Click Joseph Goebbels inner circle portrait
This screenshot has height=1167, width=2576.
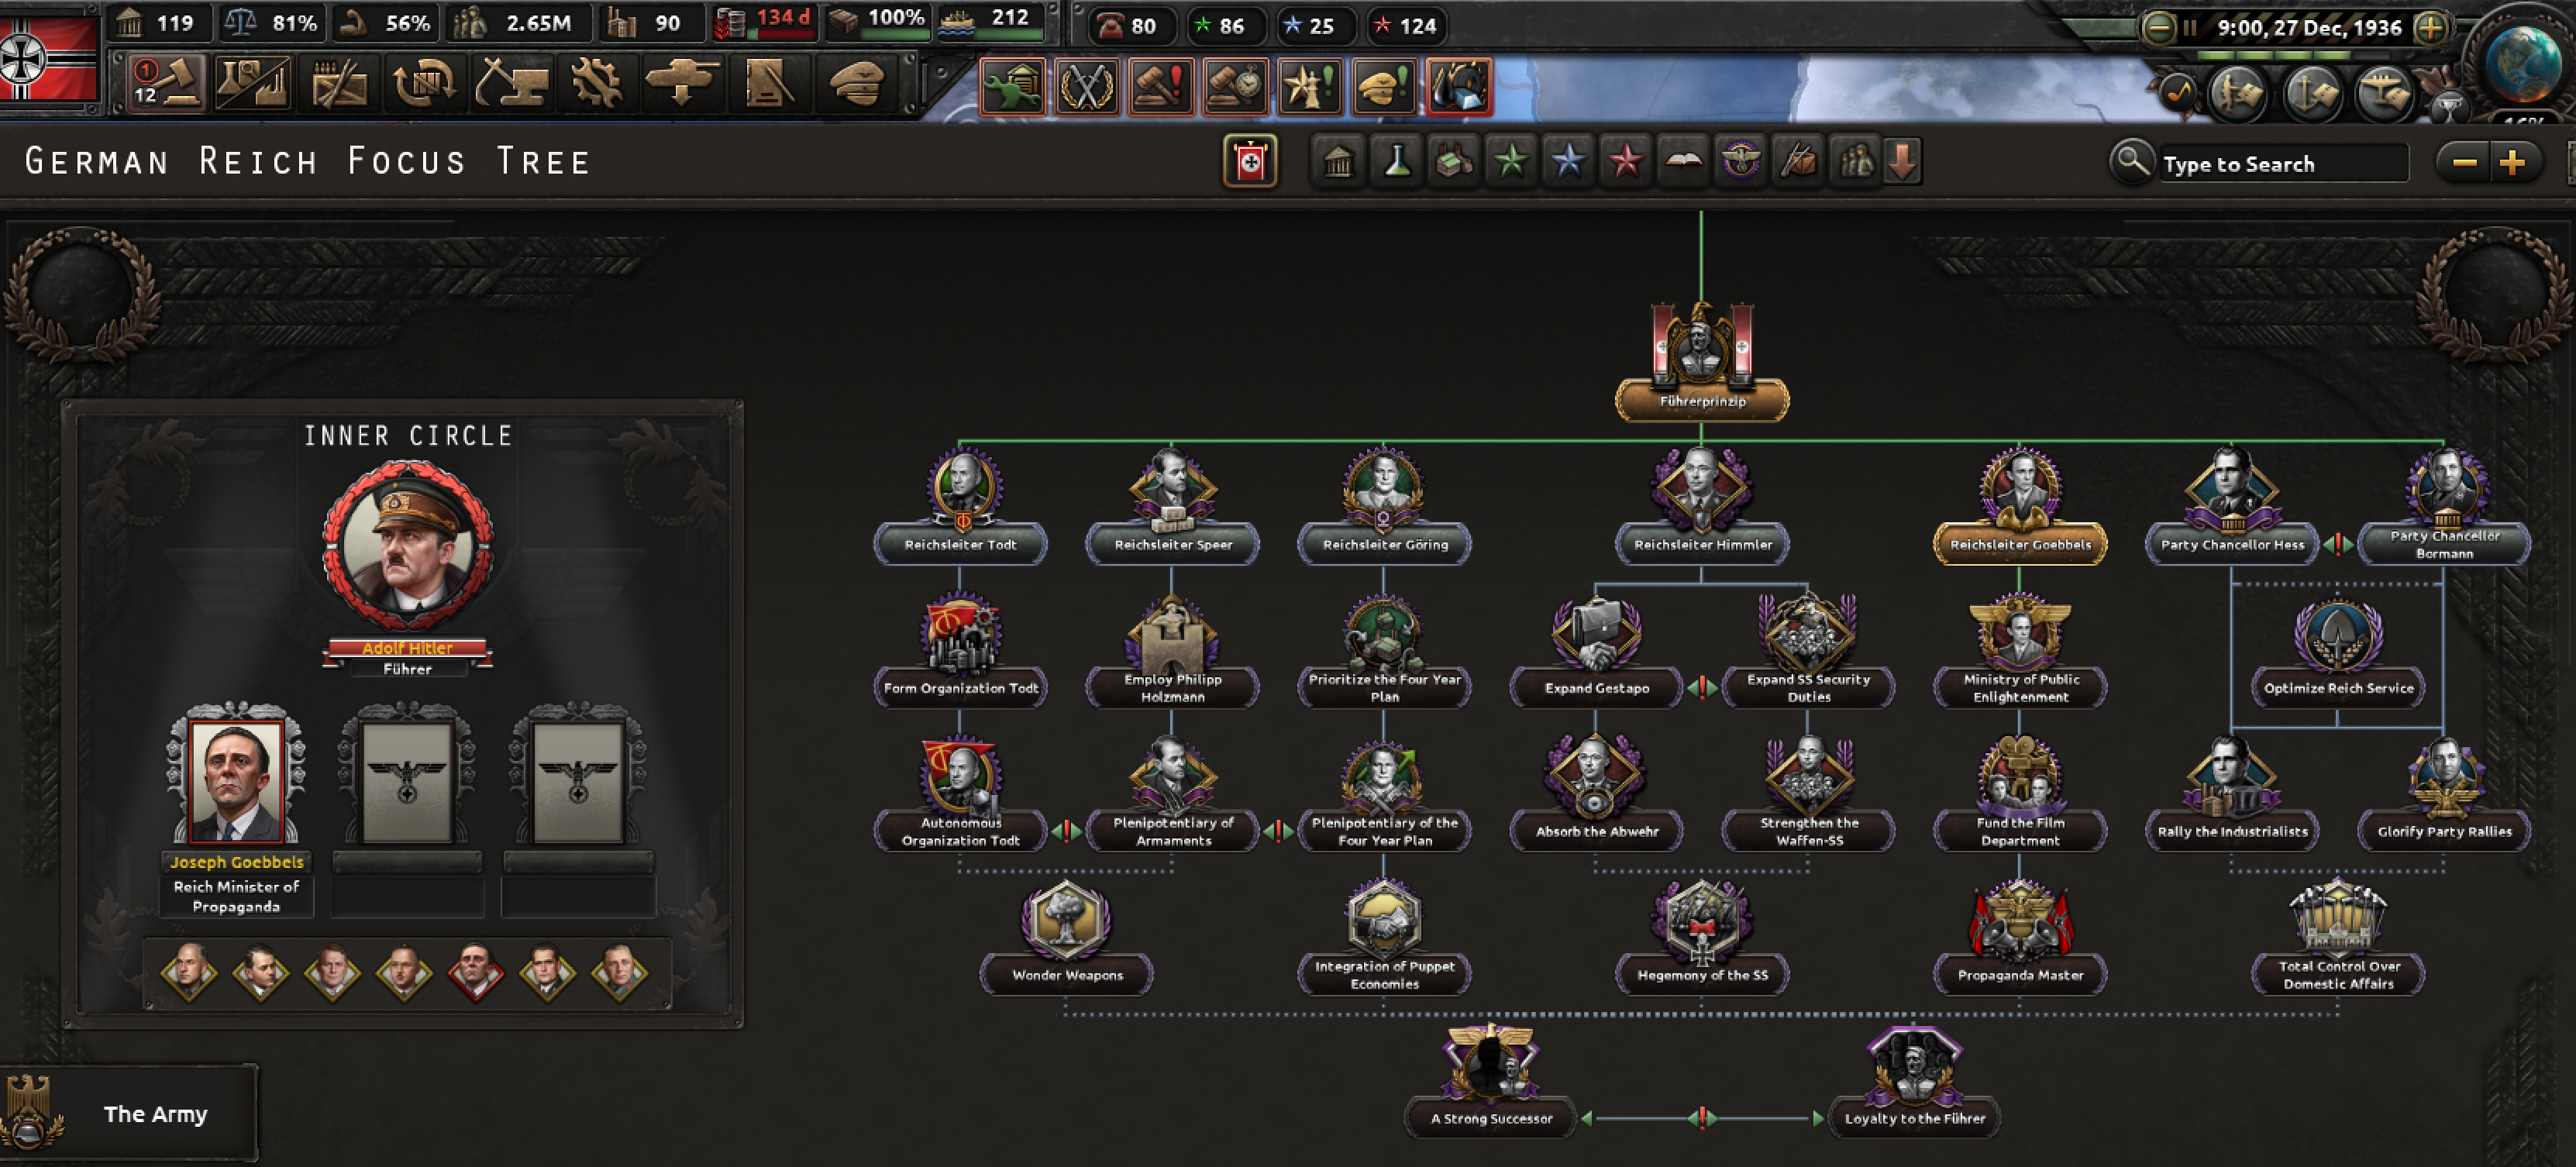click(236, 782)
